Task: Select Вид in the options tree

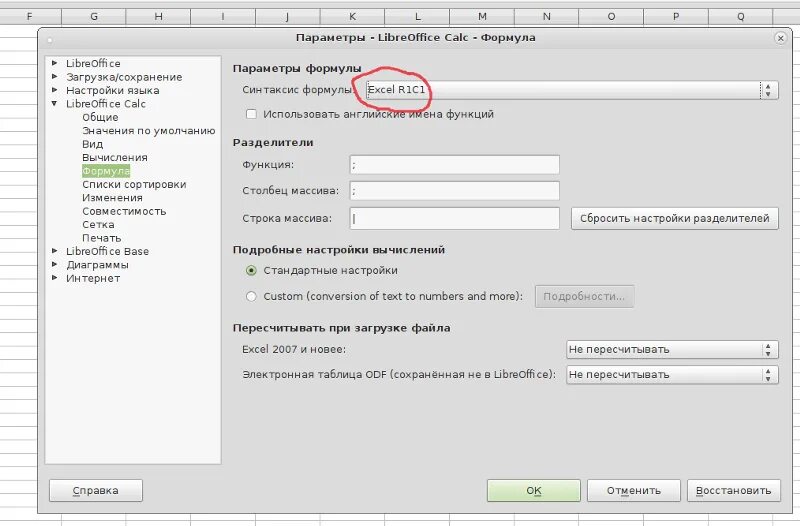Action: (x=92, y=144)
